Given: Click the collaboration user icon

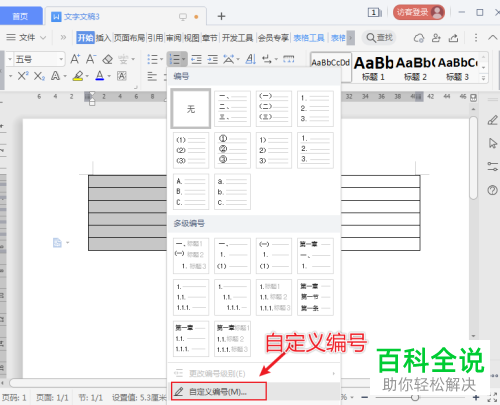Looking at the screenshot, I should click(436, 38).
